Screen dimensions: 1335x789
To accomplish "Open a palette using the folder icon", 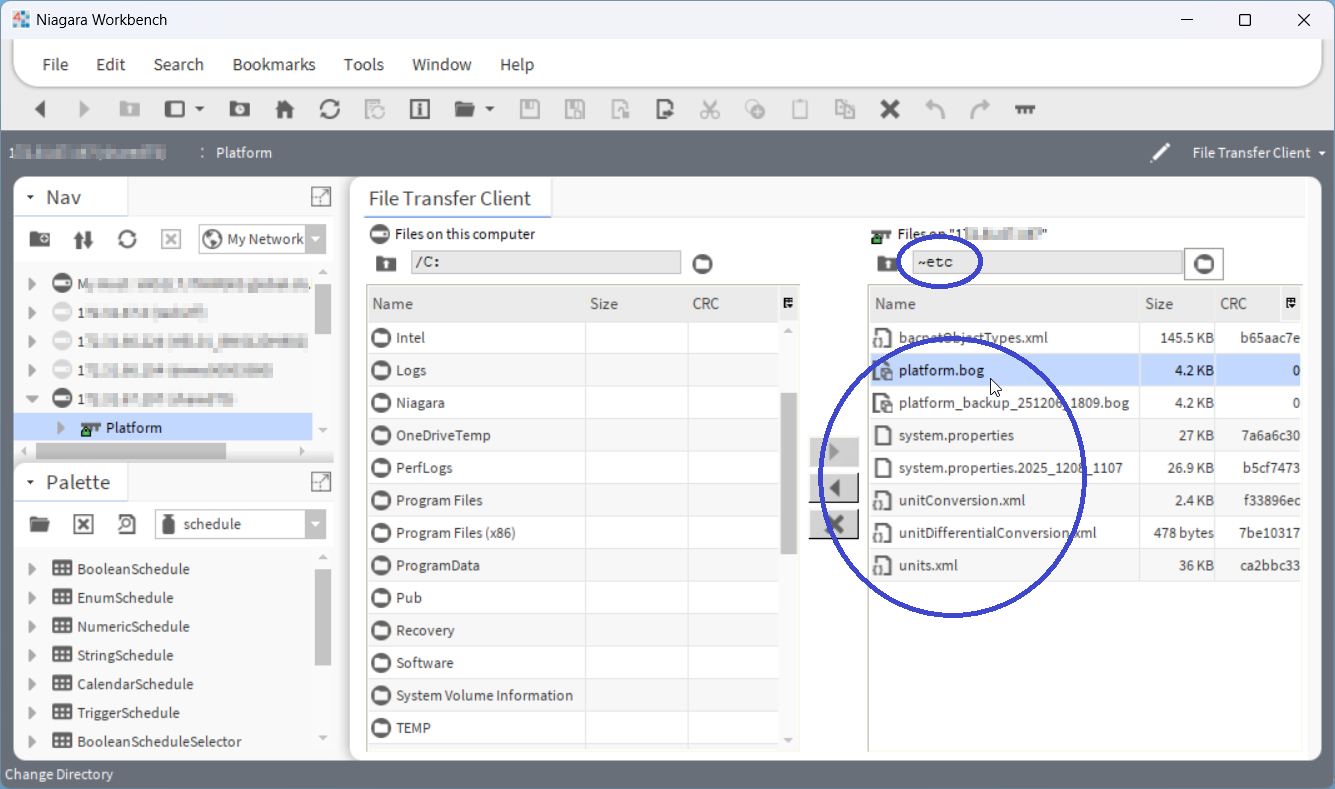I will click(39, 524).
